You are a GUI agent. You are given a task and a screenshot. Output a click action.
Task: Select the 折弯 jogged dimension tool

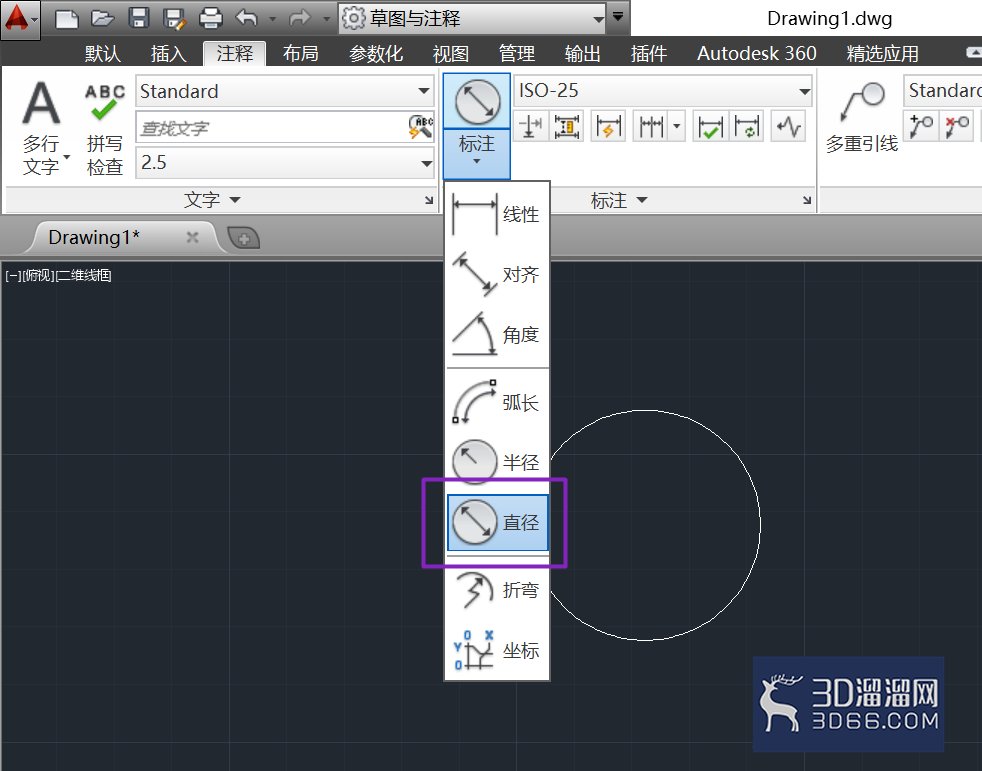point(497,590)
